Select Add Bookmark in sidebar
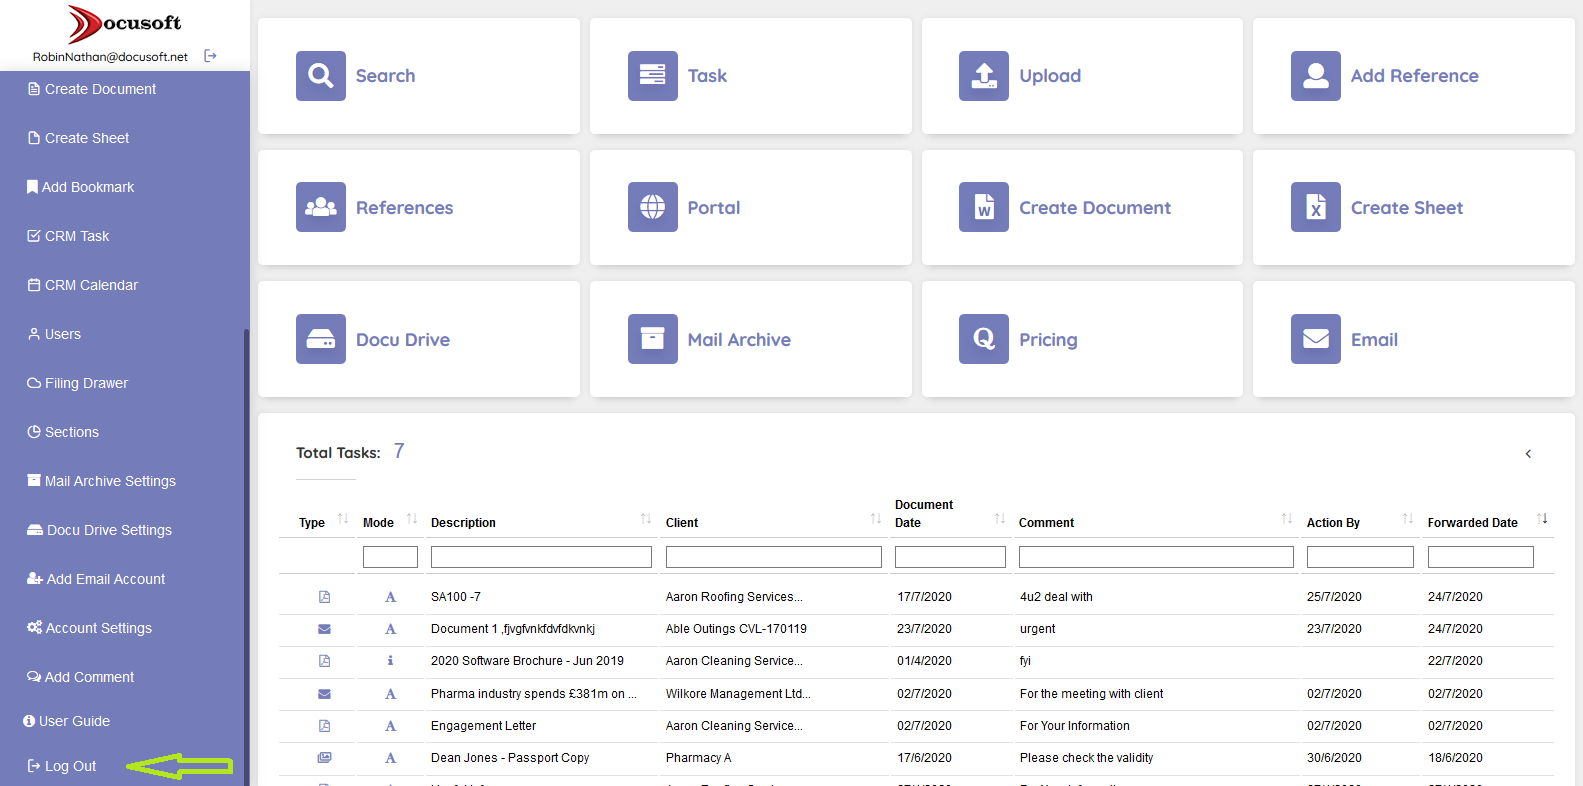1583x786 pixels. (81, 187)
